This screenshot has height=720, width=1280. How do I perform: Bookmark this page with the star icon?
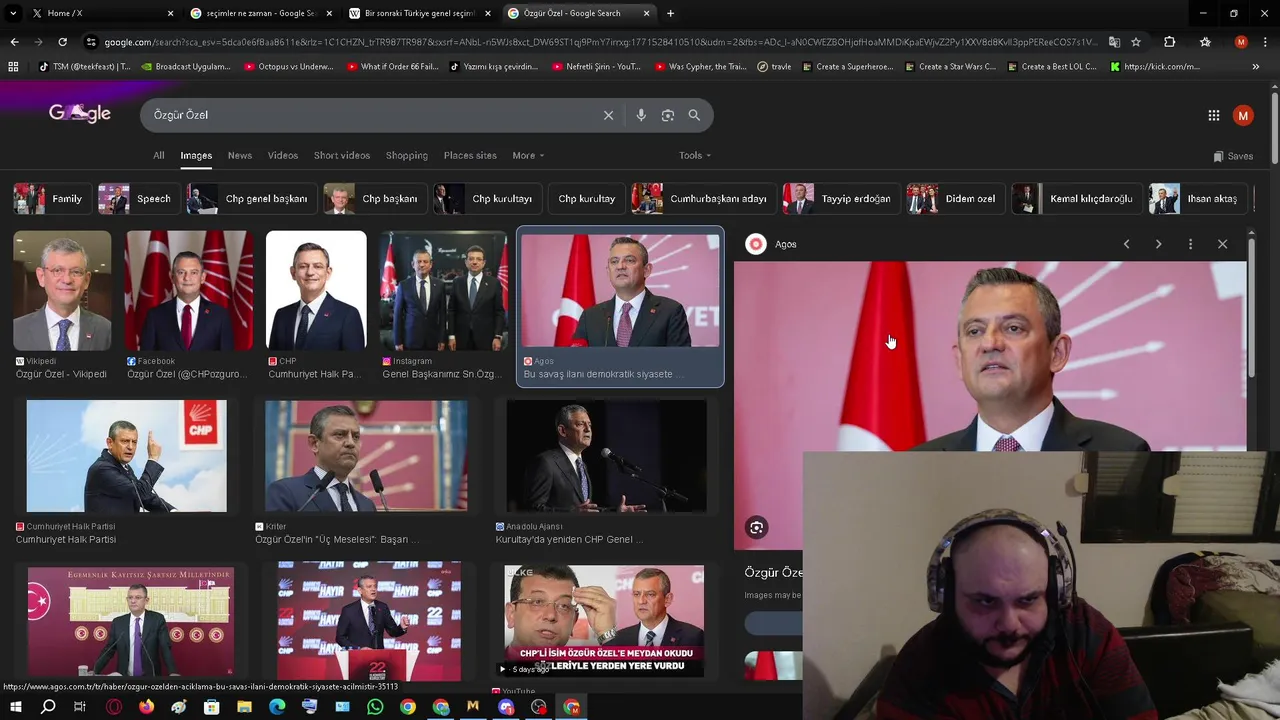tap(1136, 42)
